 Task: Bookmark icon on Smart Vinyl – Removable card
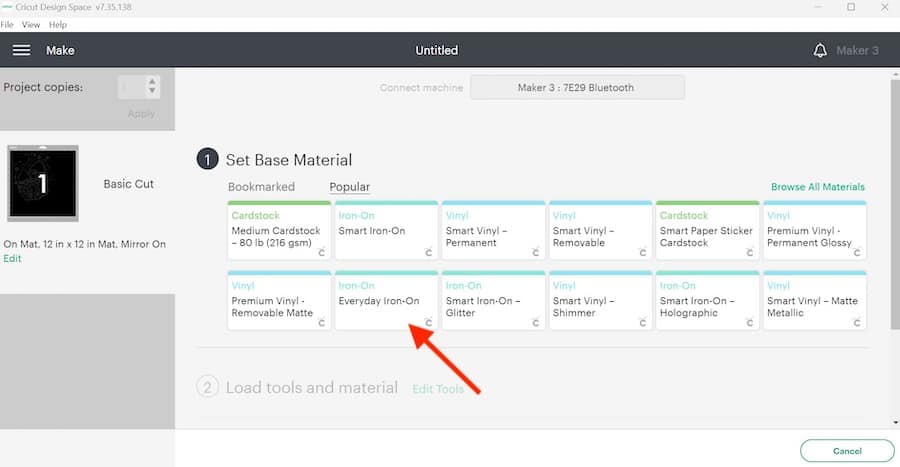643,252
